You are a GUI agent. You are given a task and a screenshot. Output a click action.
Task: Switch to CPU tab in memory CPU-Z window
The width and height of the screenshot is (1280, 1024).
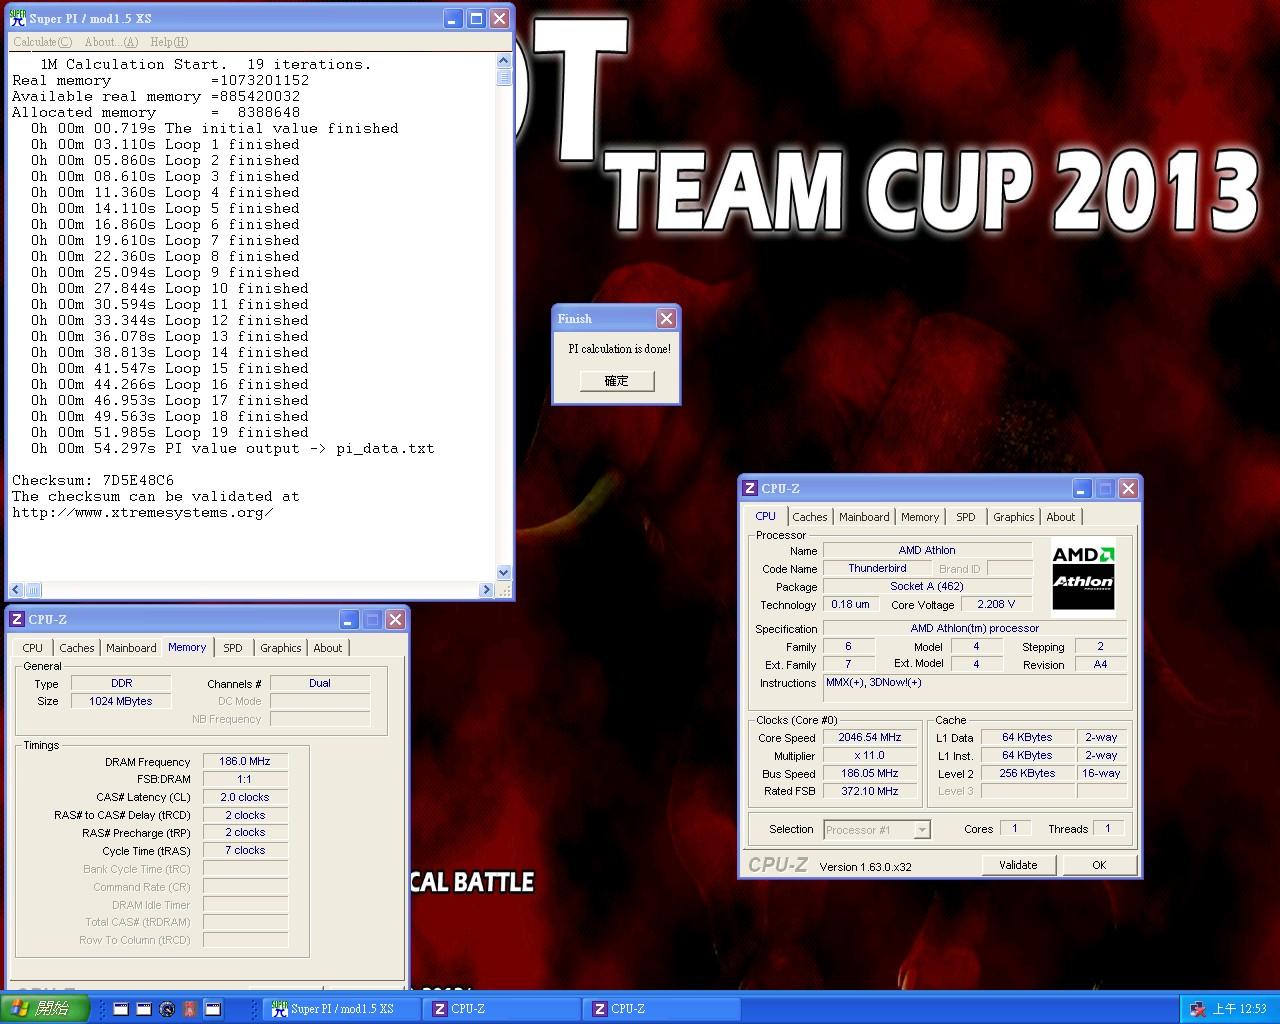point(32,648)
